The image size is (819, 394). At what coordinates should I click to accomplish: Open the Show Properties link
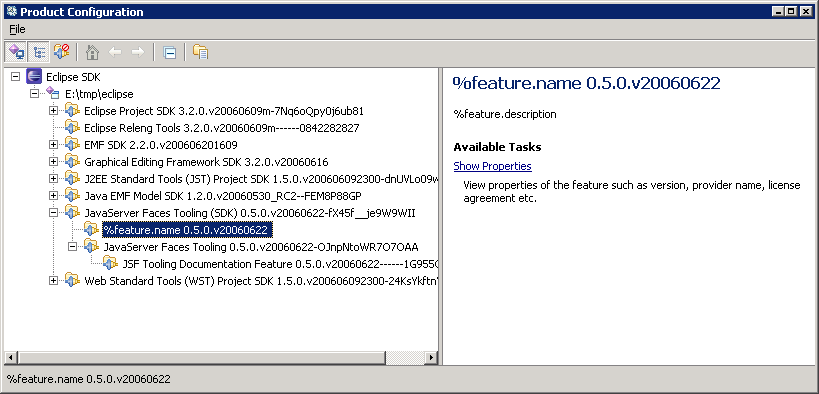click(493, 166)
